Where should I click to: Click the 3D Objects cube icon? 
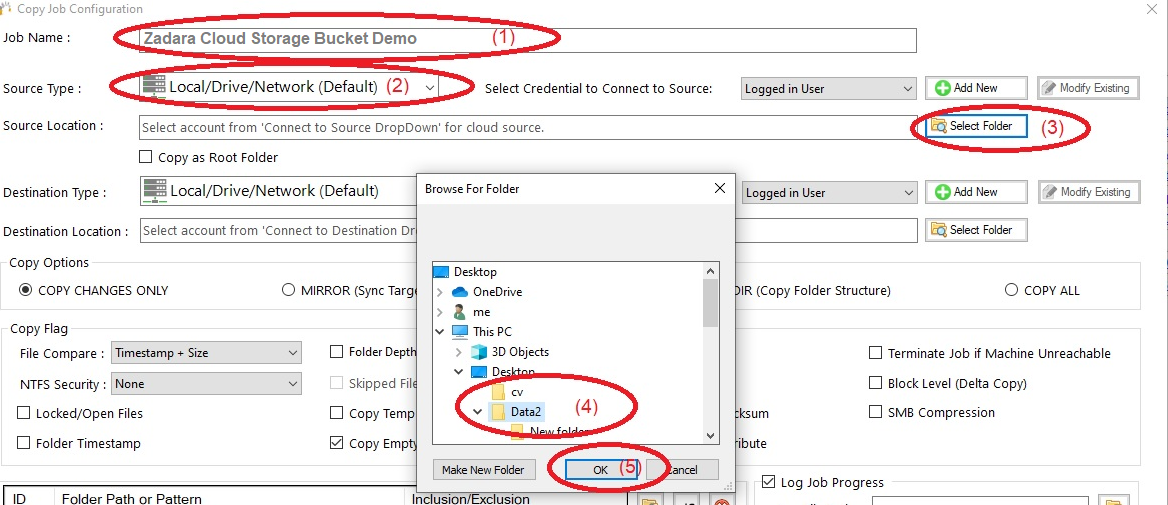point(479,352)
